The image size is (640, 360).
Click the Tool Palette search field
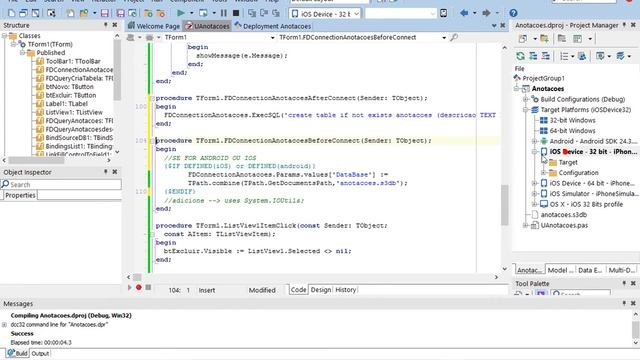coord(580,293)
